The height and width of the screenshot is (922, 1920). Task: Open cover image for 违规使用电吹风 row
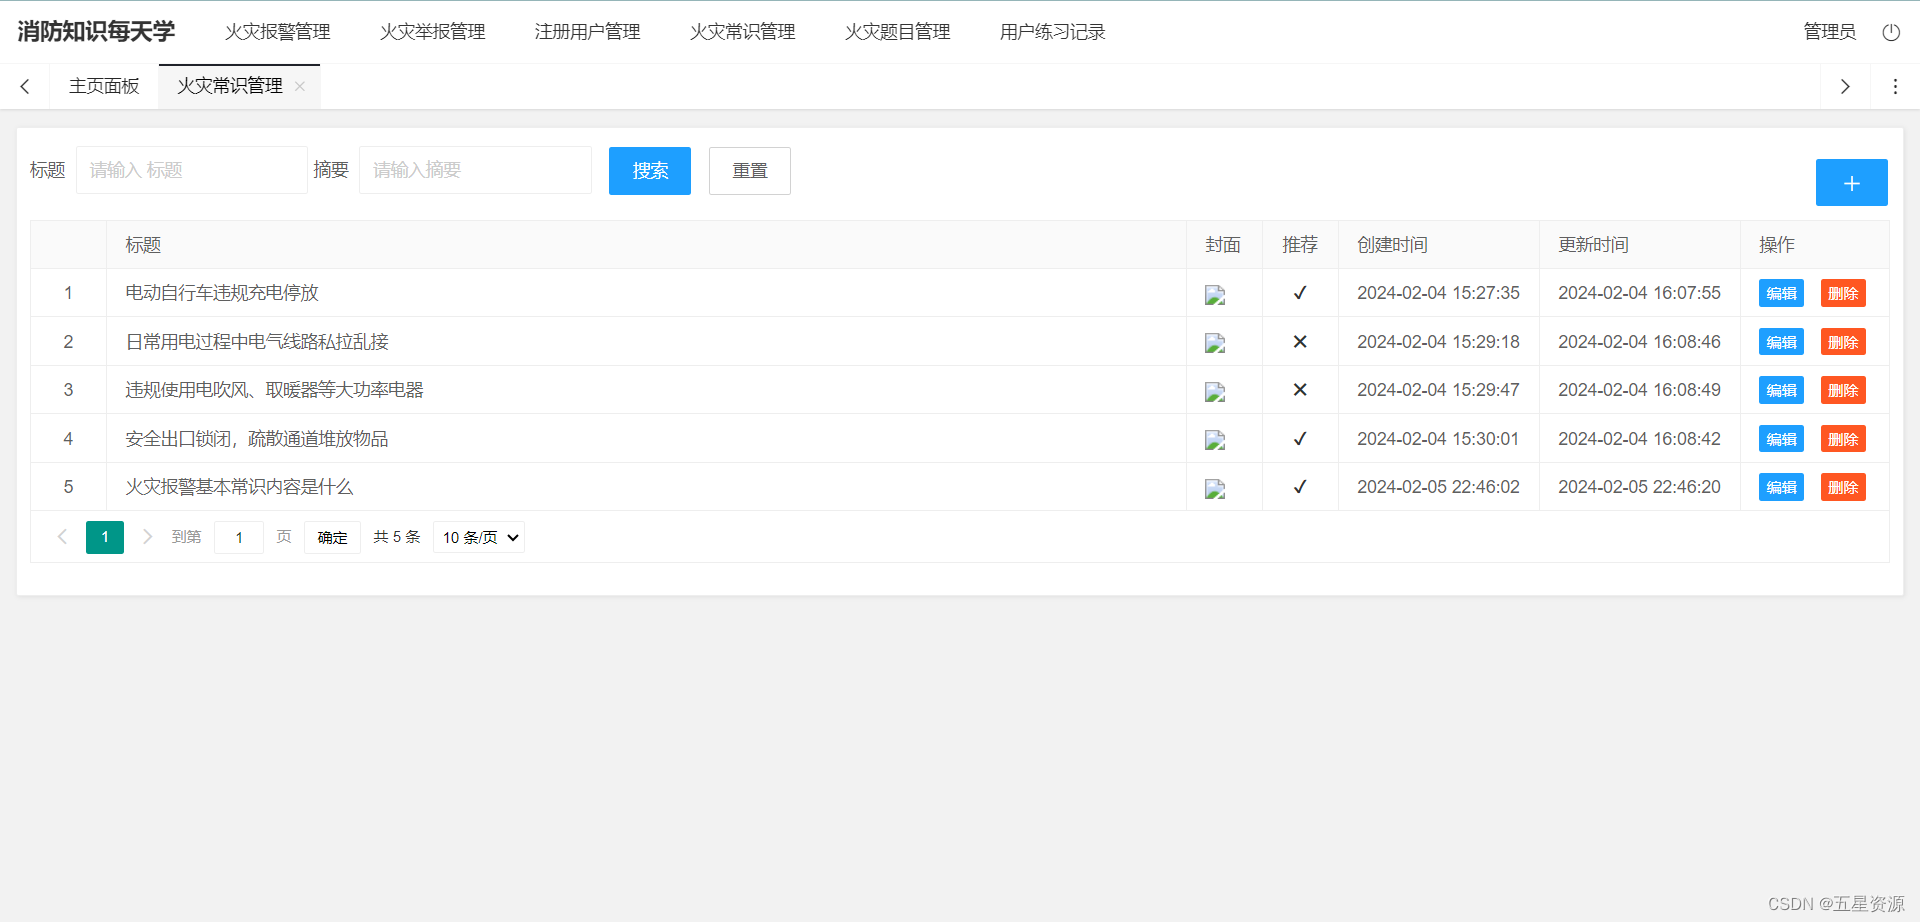(x=1215, y=392)
